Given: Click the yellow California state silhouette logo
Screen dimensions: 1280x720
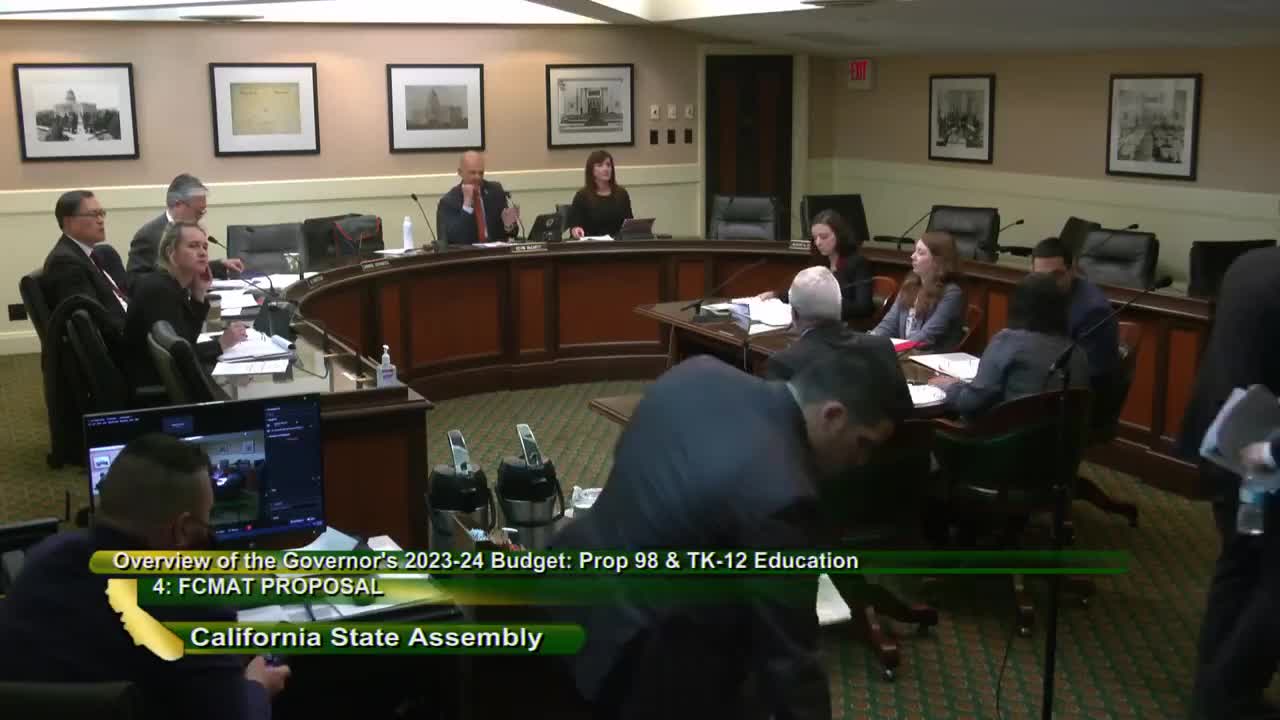Looking at the screenshot, I should [143, 620].
